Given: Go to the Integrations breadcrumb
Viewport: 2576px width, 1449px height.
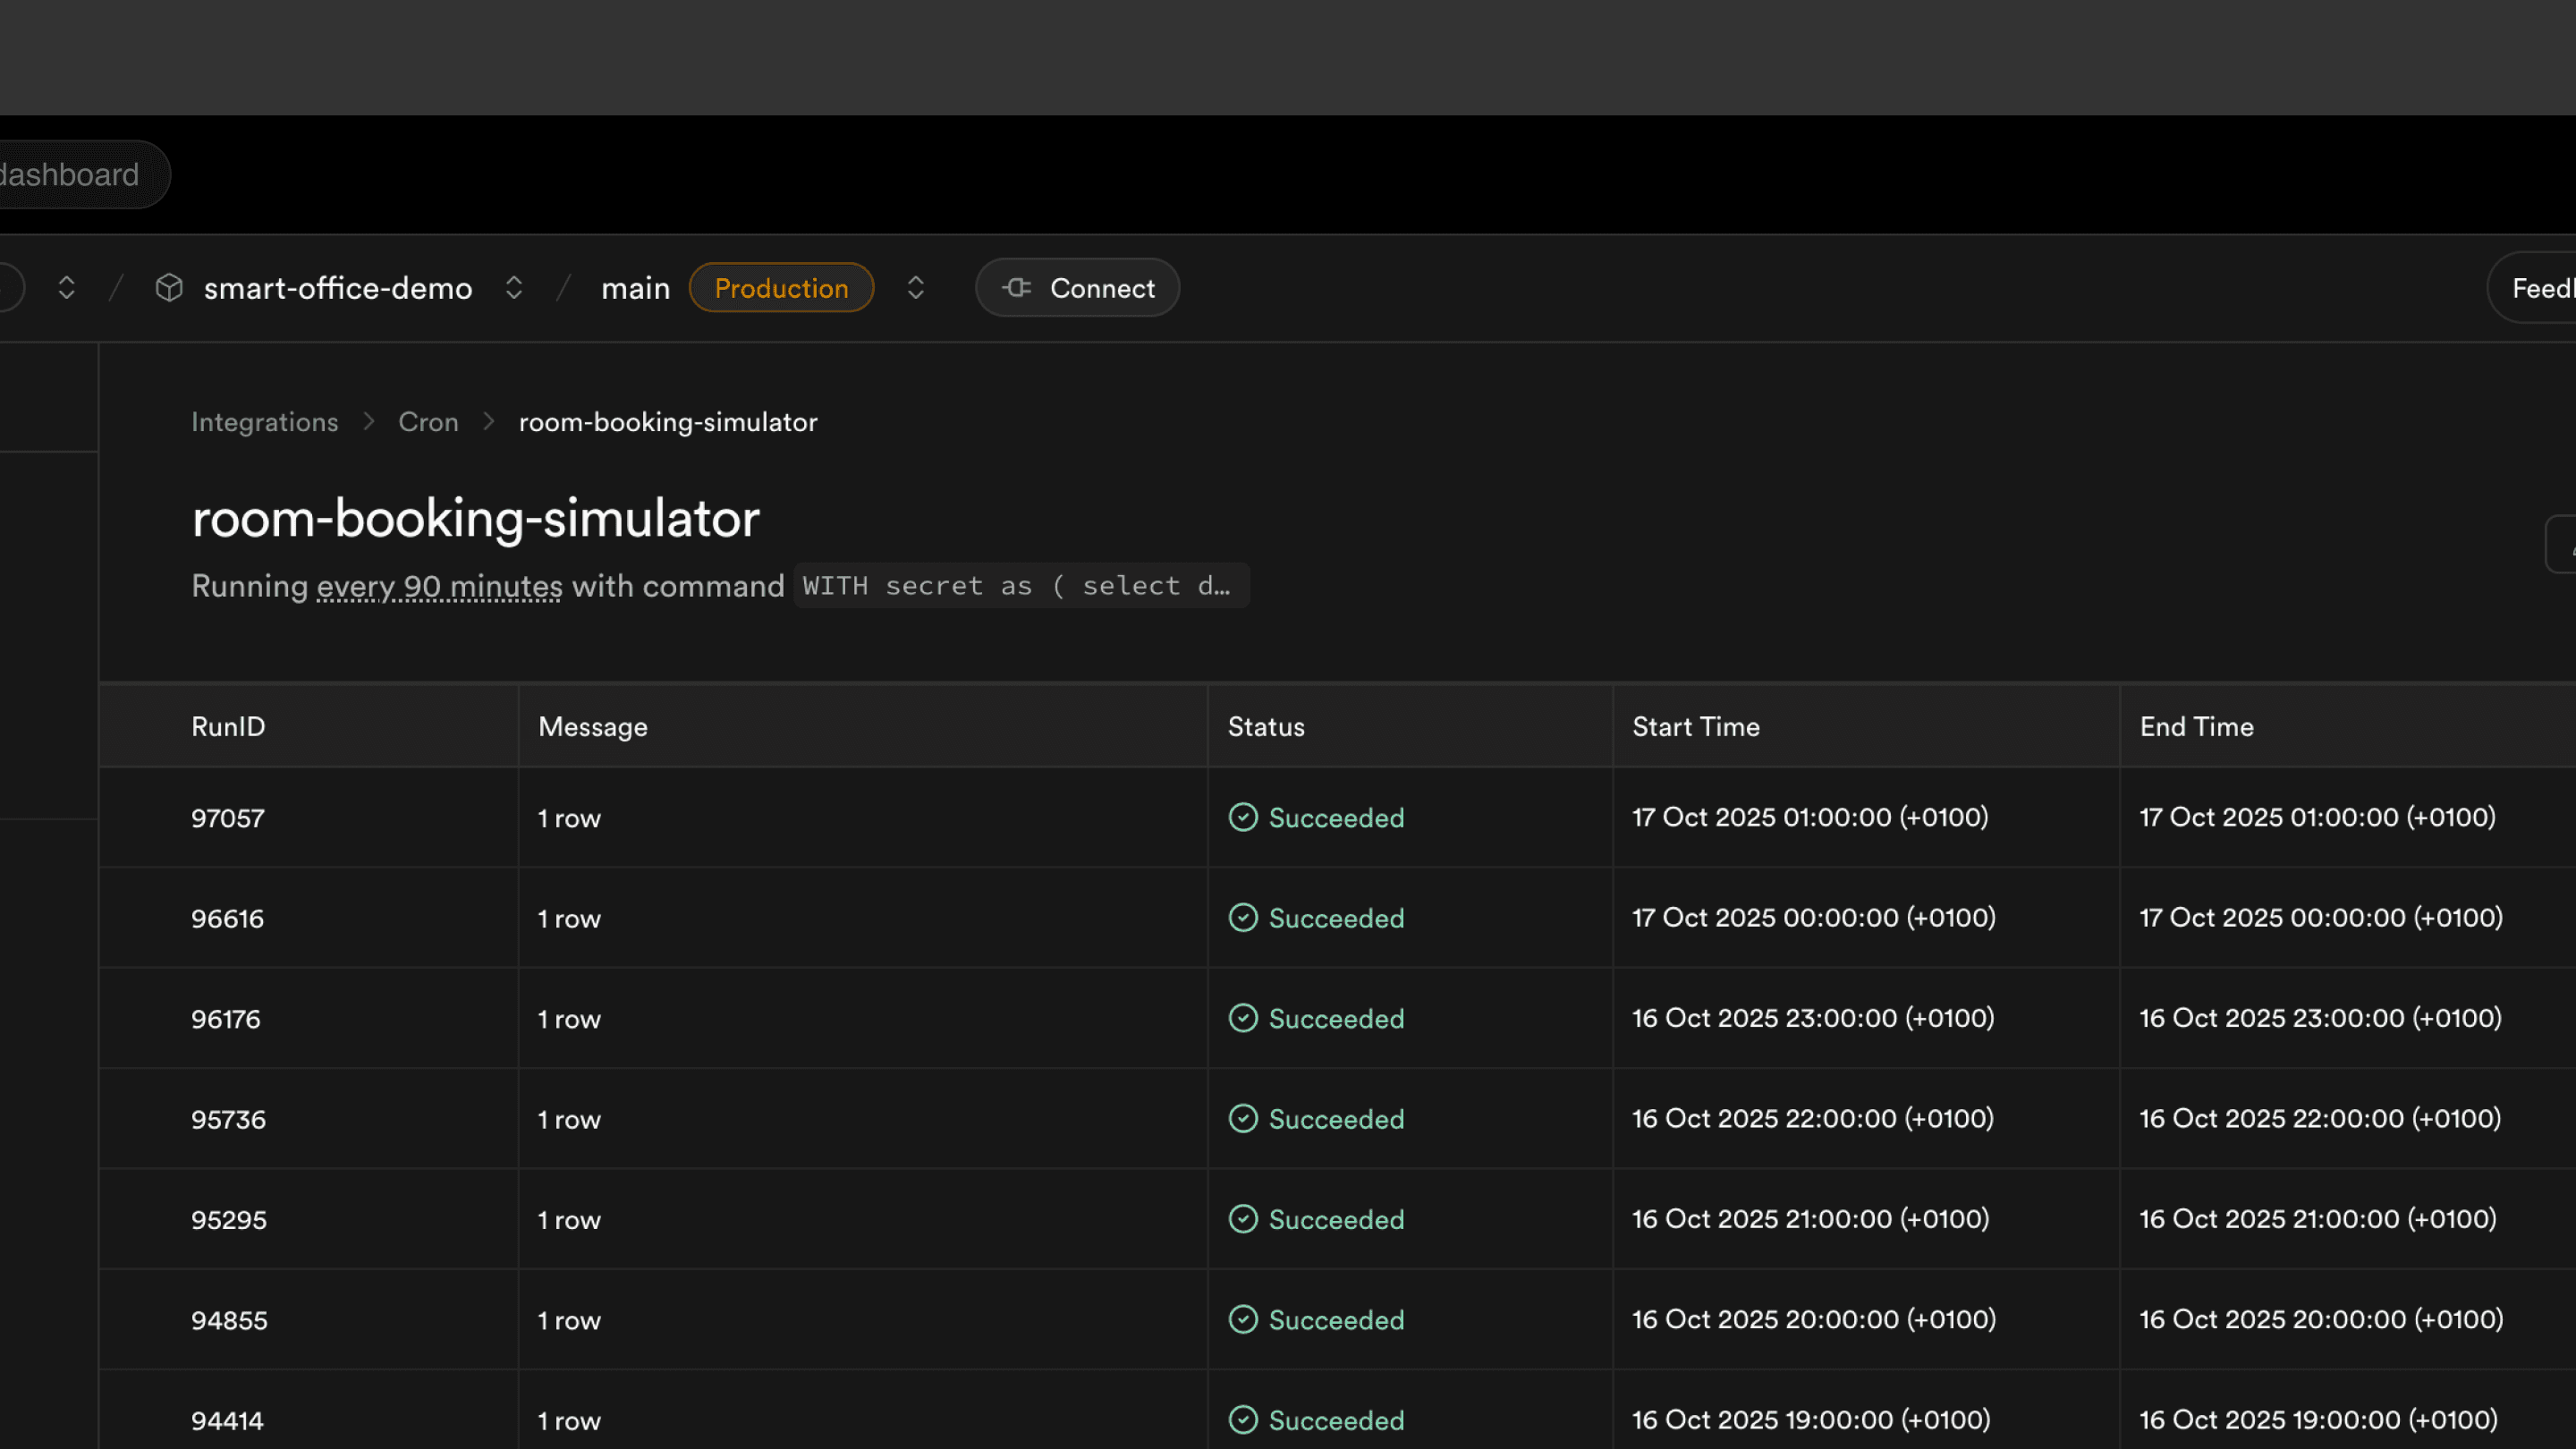Looking at the screenshot, I should pos(264,422).
